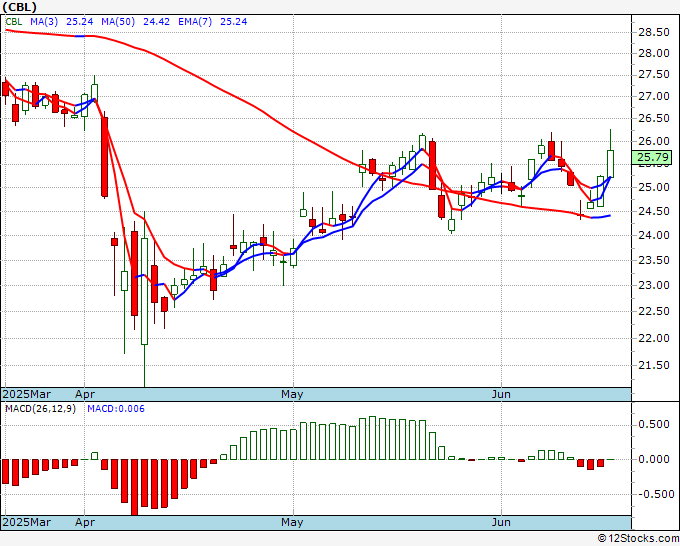Click the 28.50 price axis label
The height and width of the screenshot is (546, 680).
[654, 32]
